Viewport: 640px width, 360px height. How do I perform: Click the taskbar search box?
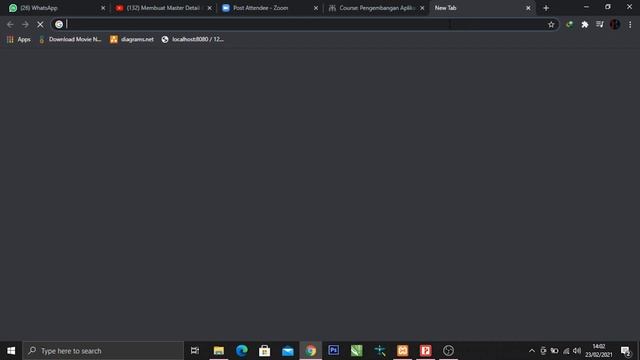click(x=103, y=351)
